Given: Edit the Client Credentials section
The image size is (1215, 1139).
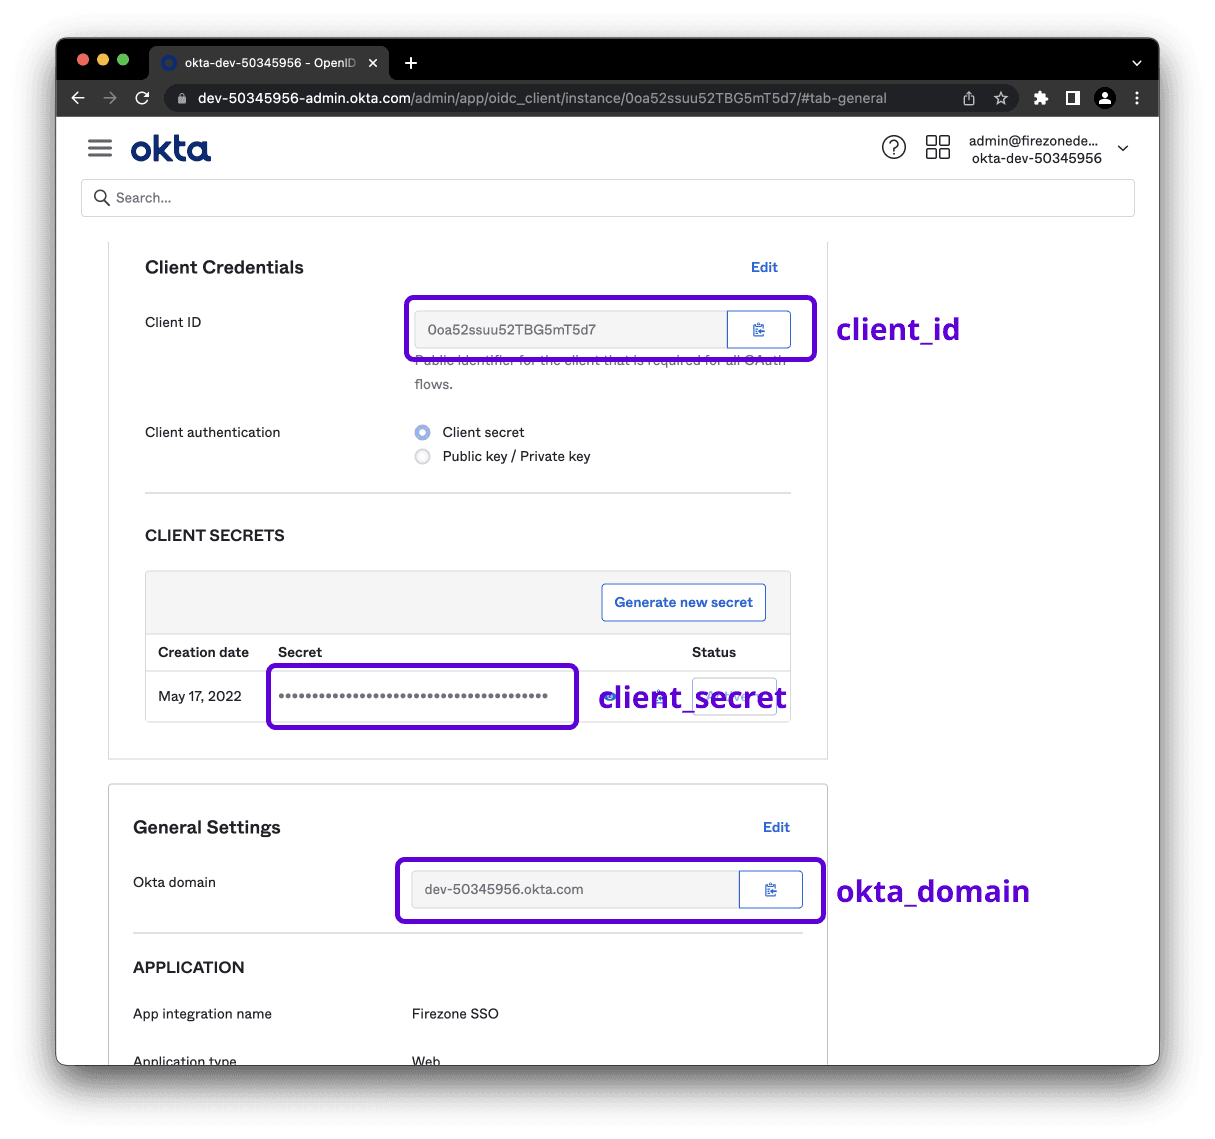Looking at the screenshot, I should [x=764, y=267].
